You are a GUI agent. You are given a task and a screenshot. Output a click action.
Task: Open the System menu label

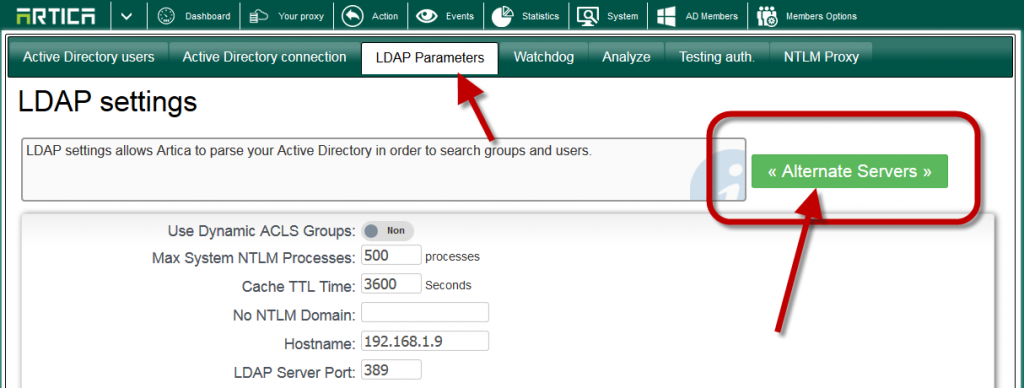622,16
